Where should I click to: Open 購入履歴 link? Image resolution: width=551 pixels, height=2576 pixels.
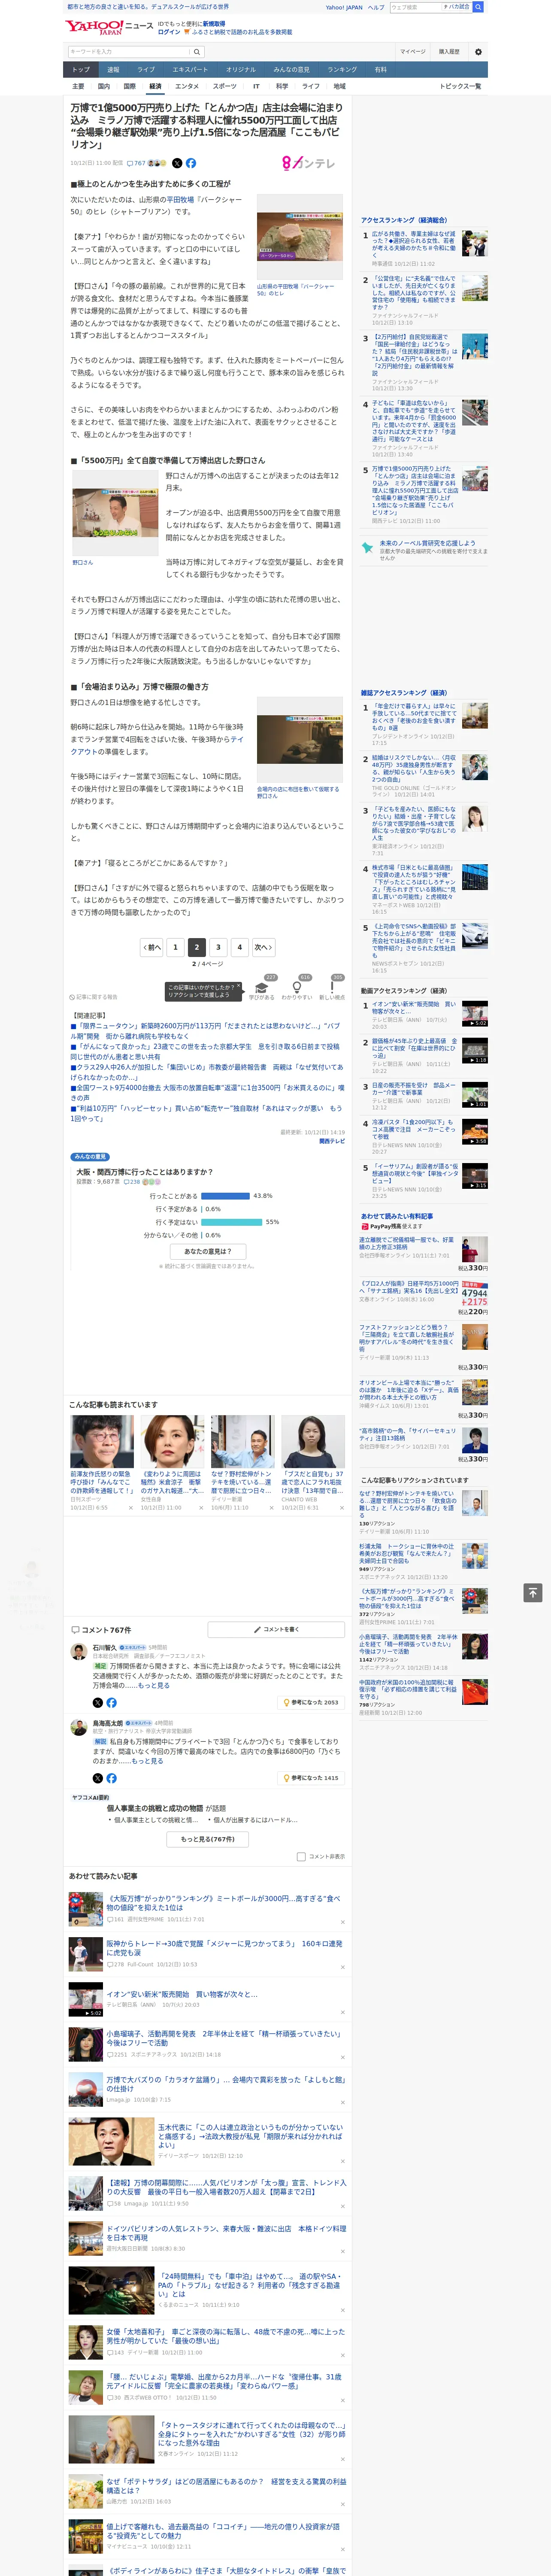point(449,51)
